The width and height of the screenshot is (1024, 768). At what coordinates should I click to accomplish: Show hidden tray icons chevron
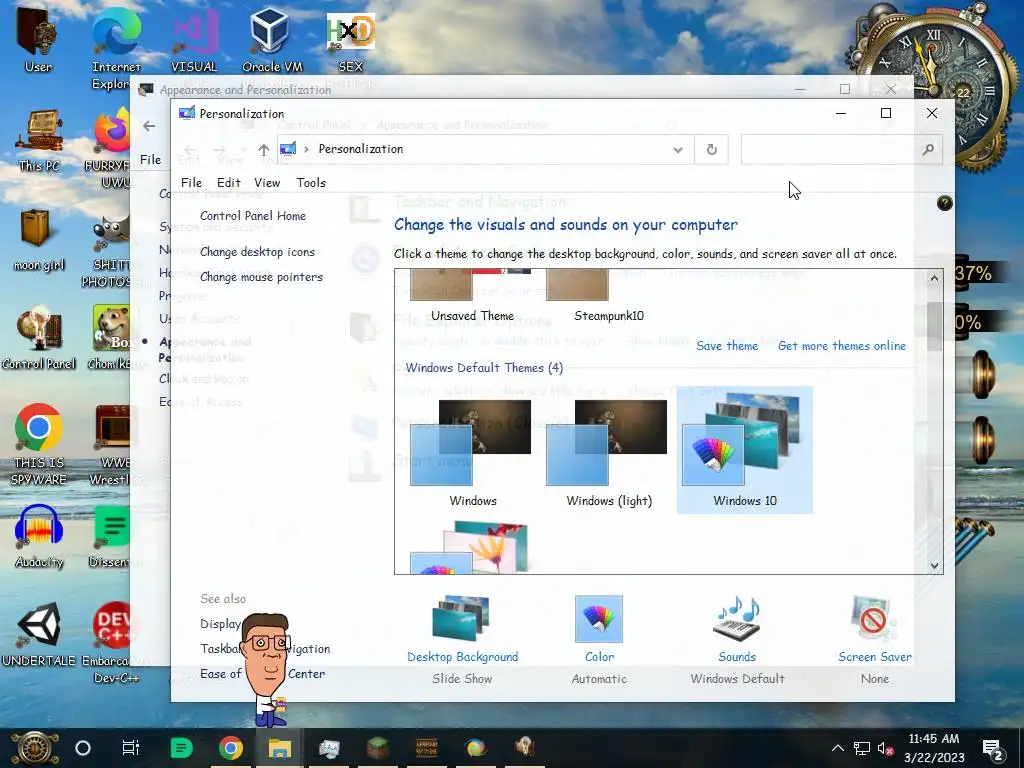pos(838,748)
